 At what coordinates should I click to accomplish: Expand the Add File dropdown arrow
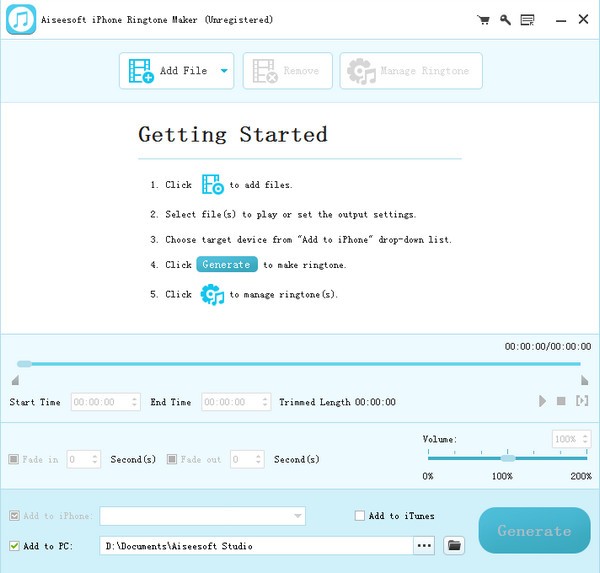pos(223,71)
